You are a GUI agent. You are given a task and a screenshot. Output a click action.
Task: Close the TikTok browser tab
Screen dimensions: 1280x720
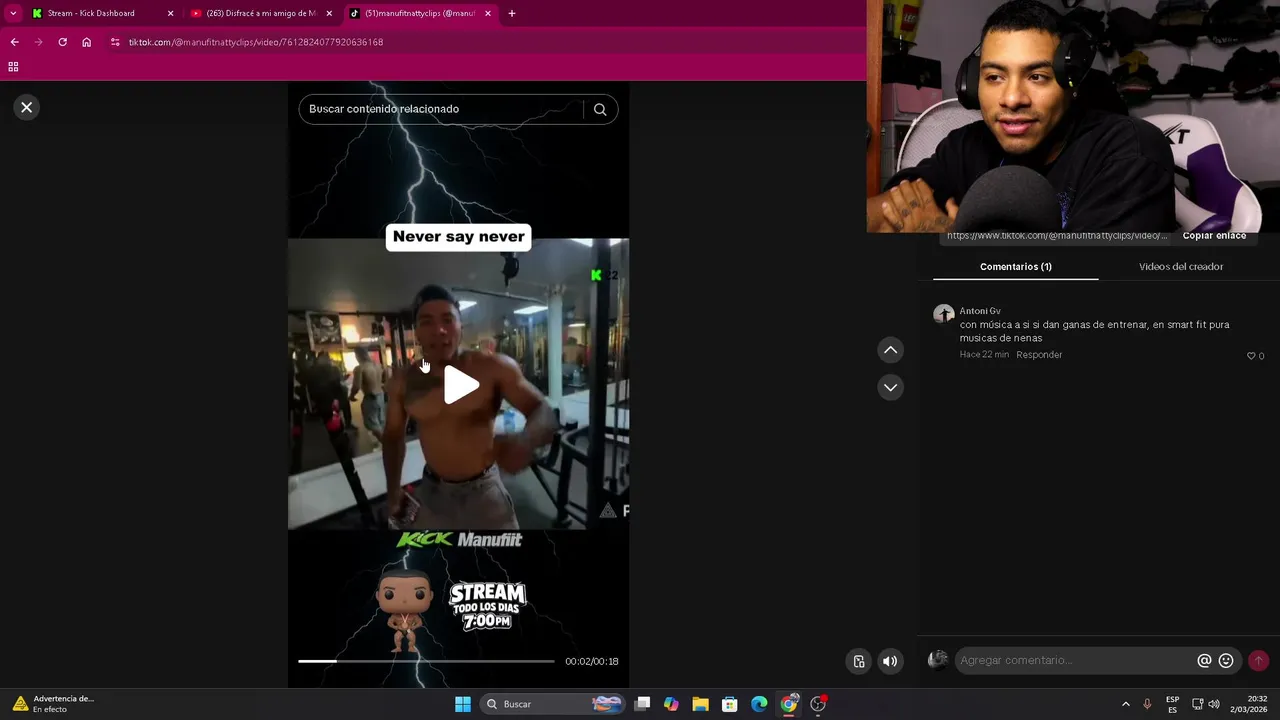[x=488, y=14]
